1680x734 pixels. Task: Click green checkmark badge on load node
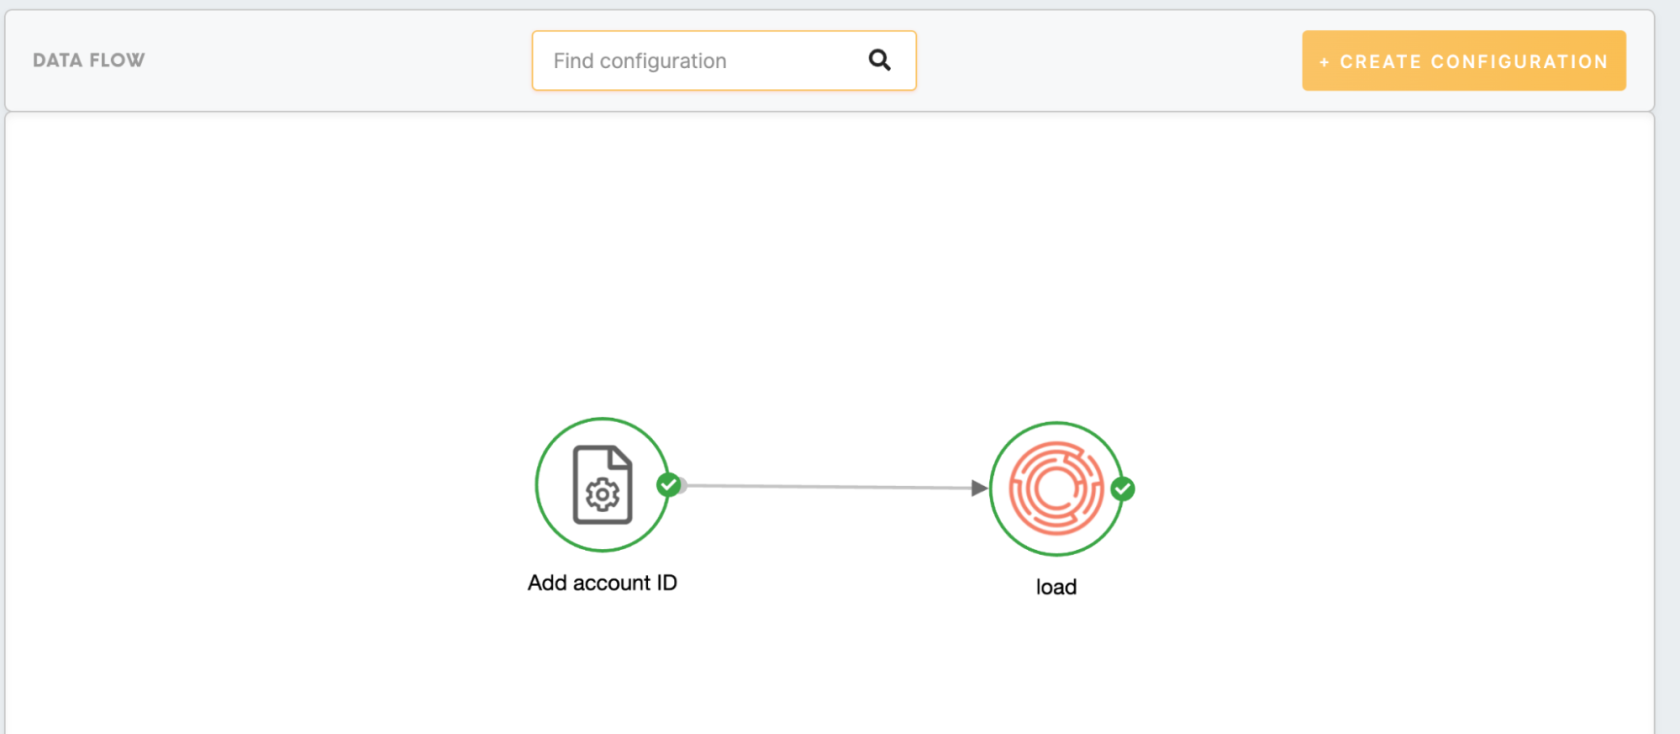[x=1122, y=489]
